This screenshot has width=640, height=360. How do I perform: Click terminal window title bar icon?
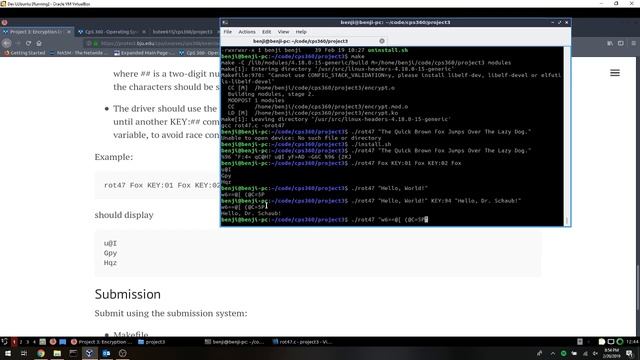225,22
